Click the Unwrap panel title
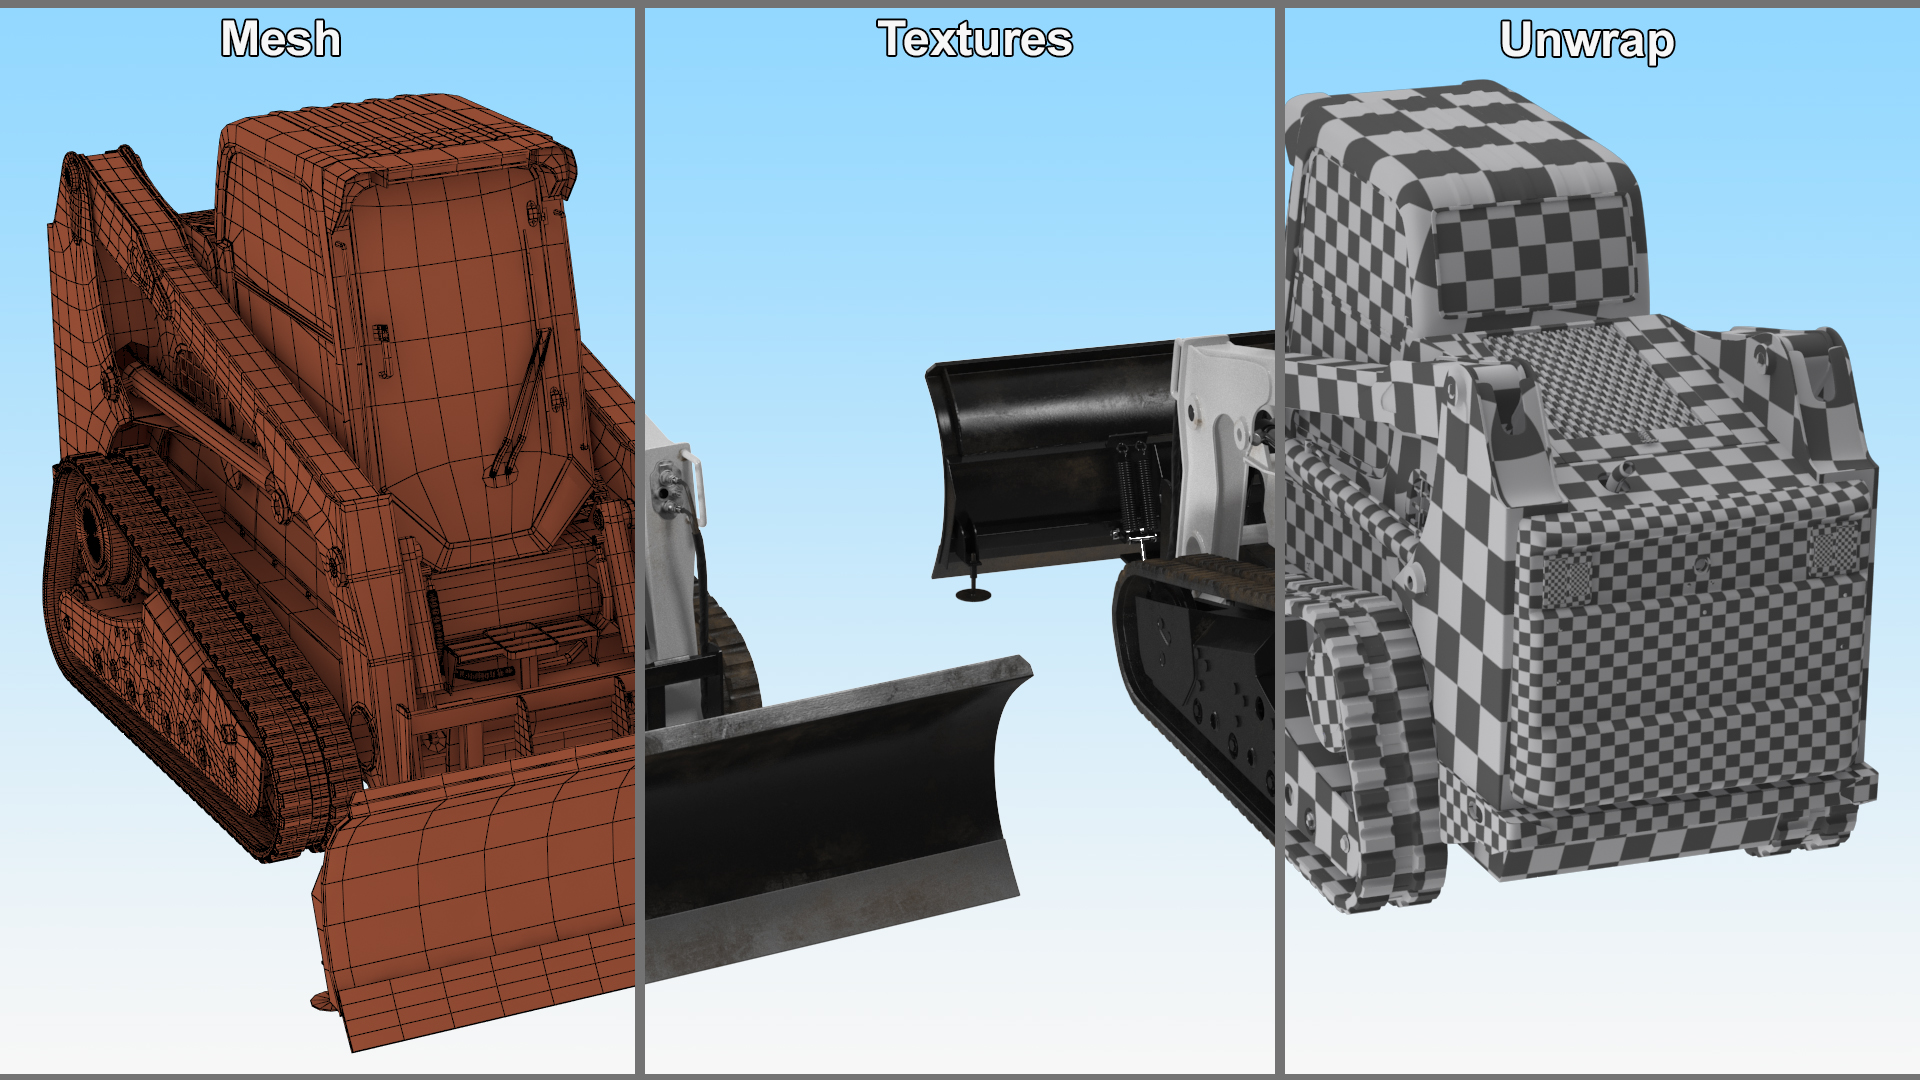Image resolution: width=1920 pixels, height=1080 pixels. coord(1587,41)
